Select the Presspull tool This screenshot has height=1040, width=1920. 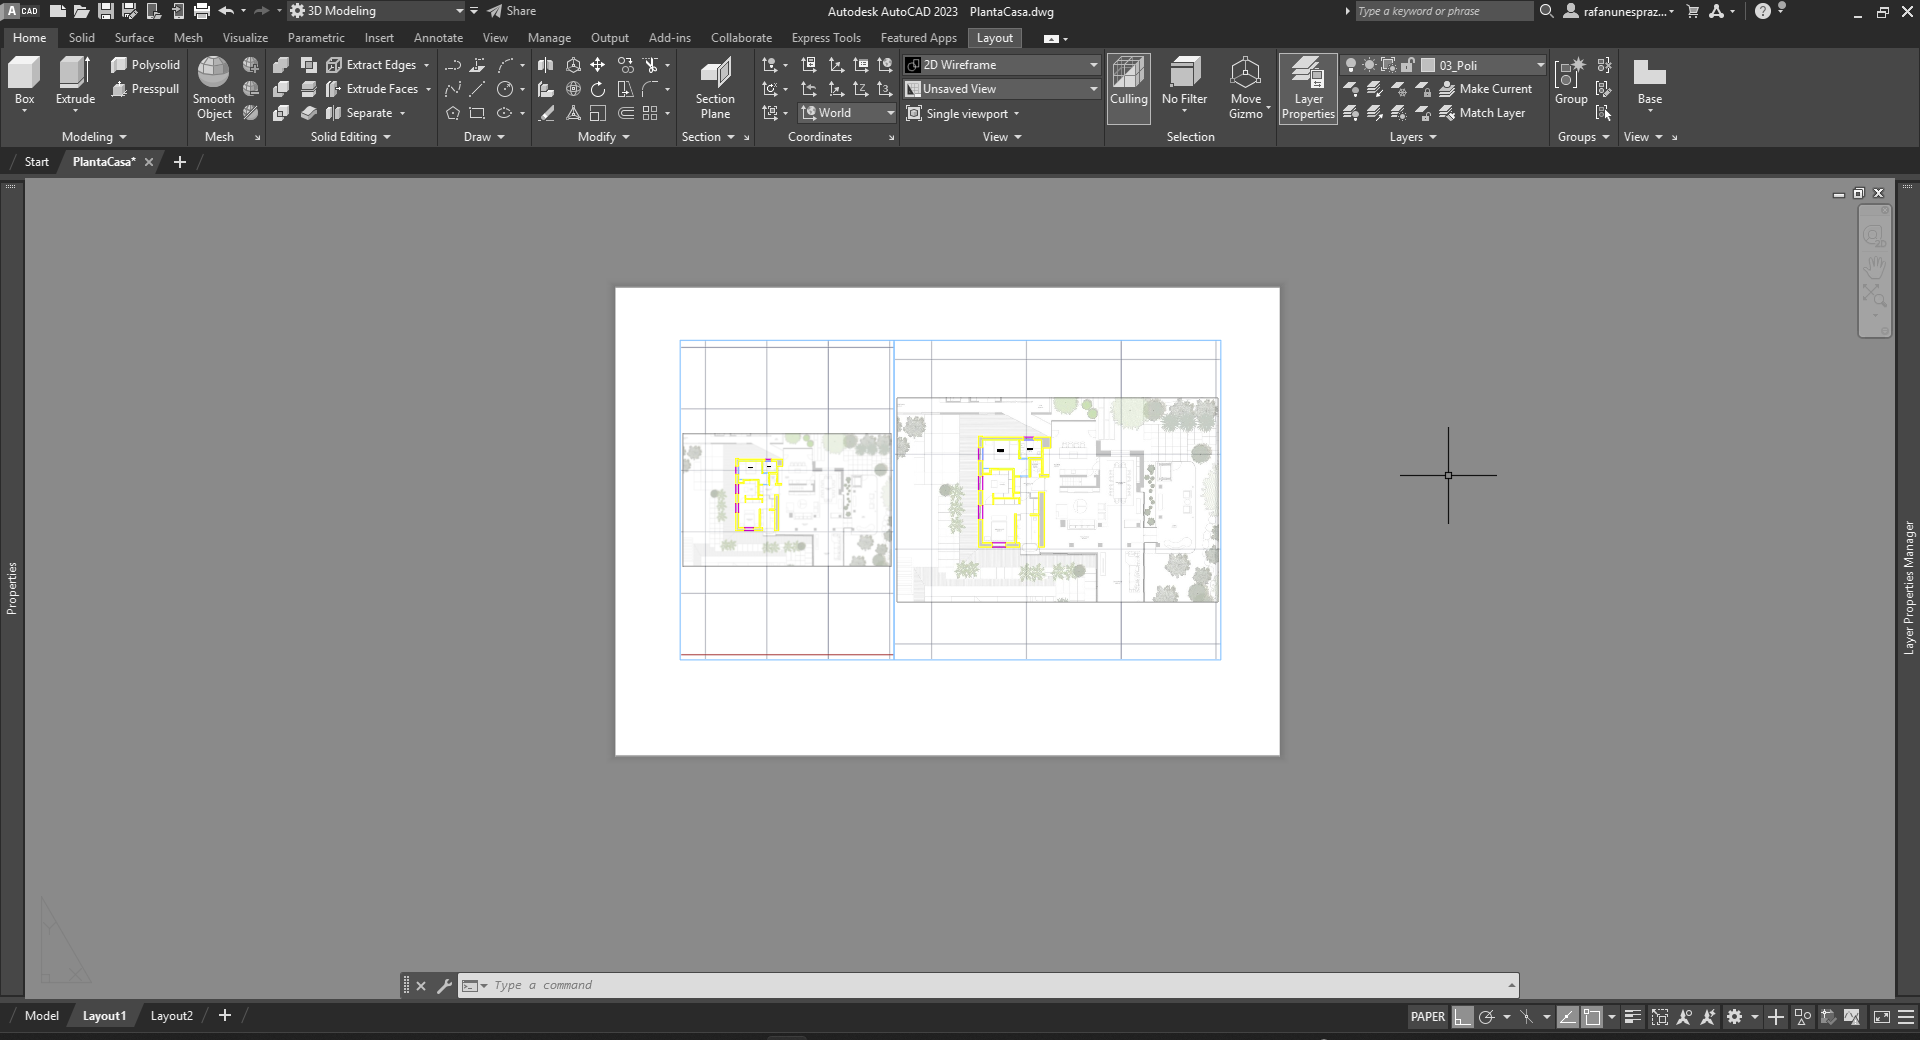point(146,89)
